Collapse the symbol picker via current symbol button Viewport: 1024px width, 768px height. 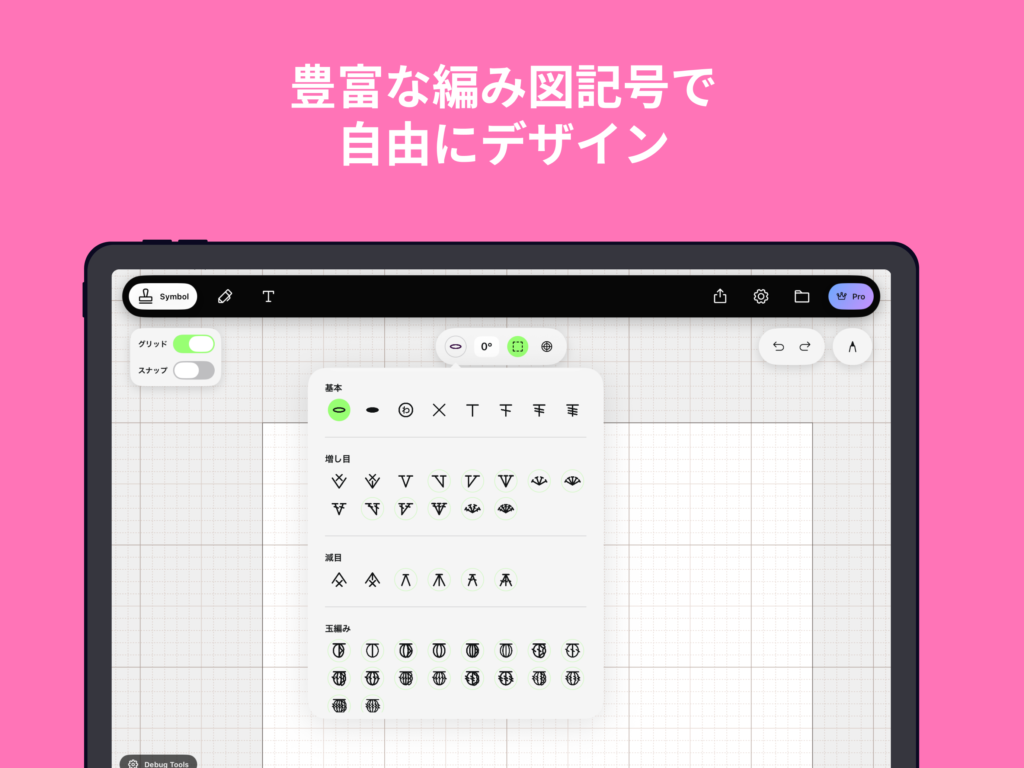(x=455, y=346)
